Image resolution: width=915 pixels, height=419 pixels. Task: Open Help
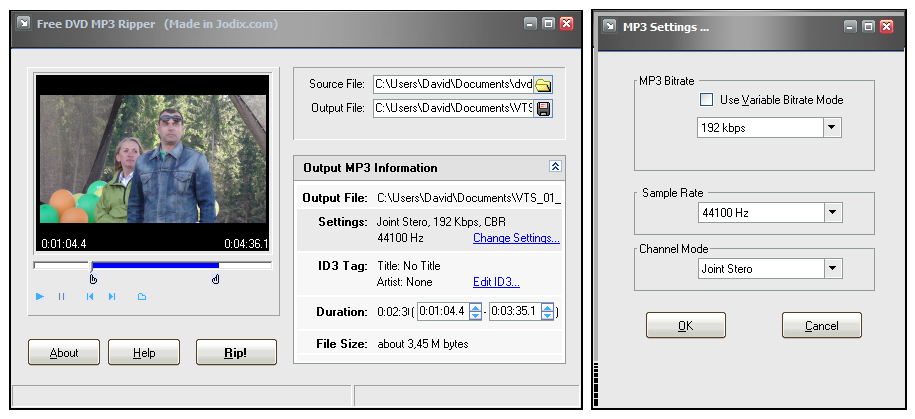(x=144, y=352)
